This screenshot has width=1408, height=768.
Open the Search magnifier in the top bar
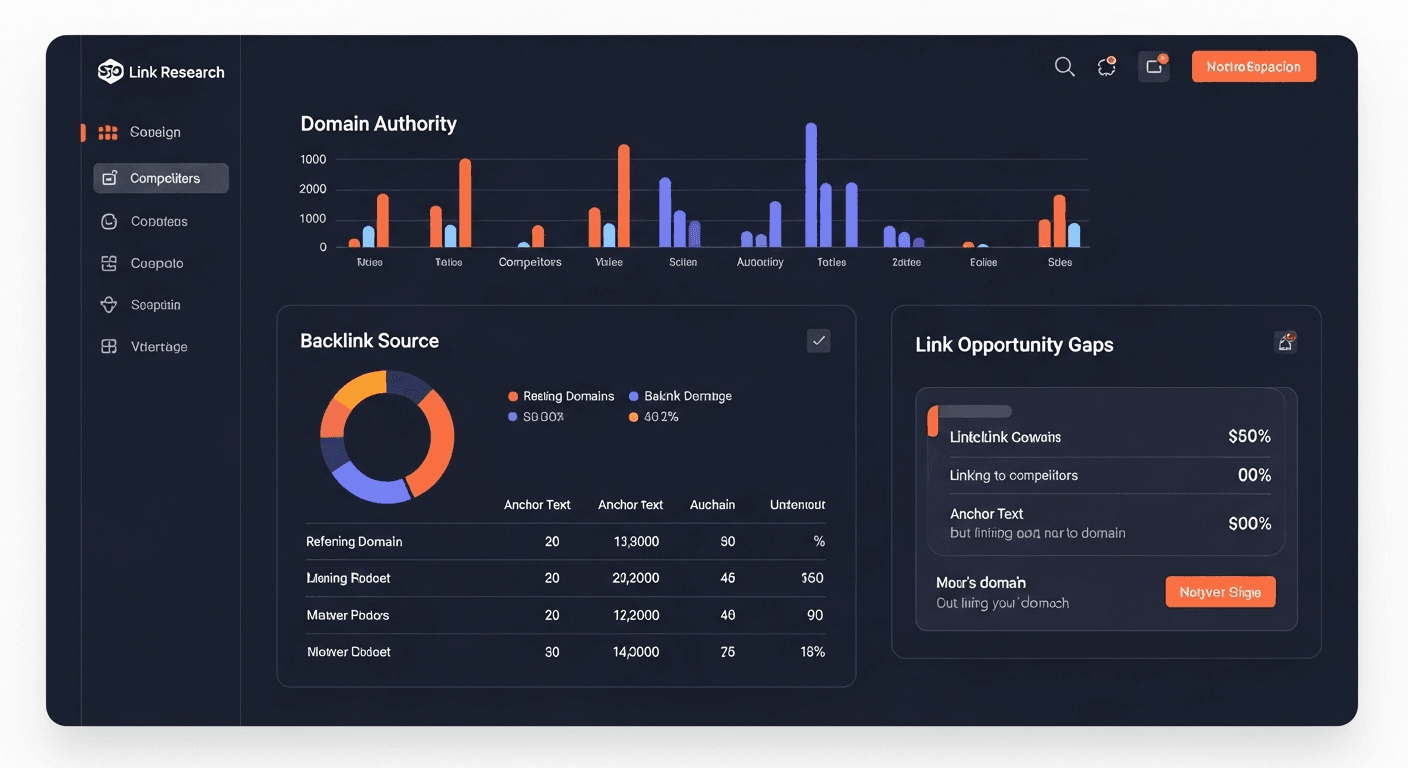(x=1064, y=66)
